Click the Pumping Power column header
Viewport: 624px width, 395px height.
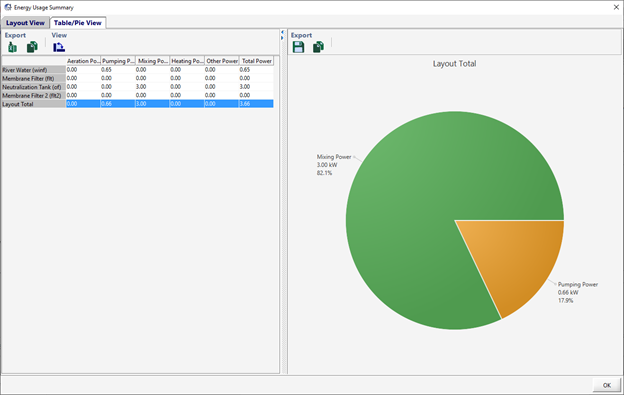pos(118,61)
